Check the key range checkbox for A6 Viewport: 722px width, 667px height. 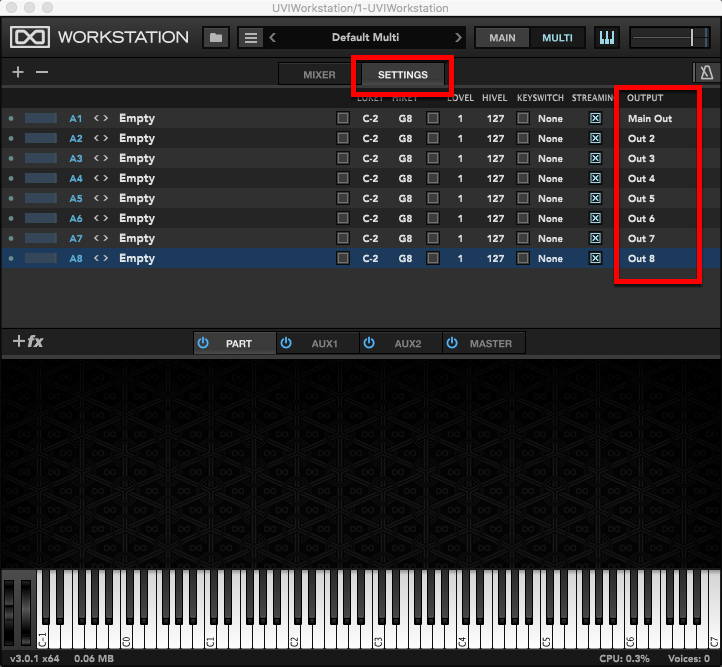tap(343, 218)
